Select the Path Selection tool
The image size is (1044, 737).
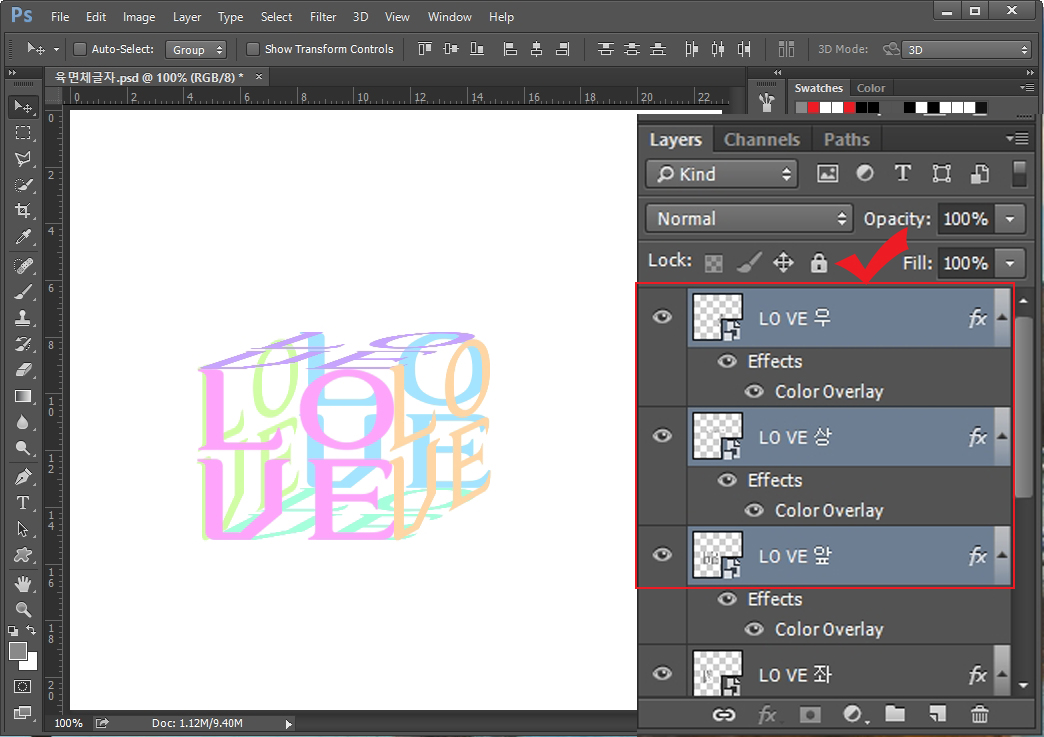(x=23, y=529)
